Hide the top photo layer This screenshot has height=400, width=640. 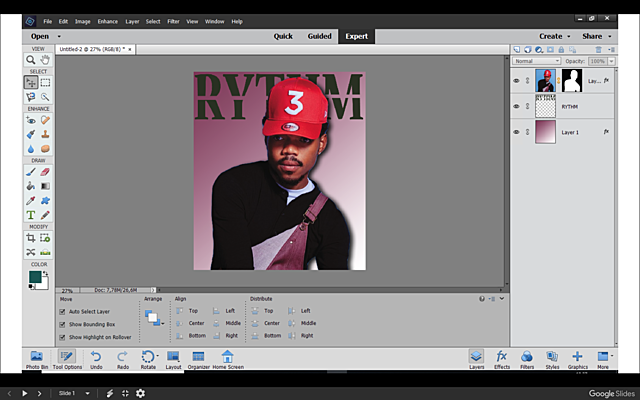[x=516, y=81]
